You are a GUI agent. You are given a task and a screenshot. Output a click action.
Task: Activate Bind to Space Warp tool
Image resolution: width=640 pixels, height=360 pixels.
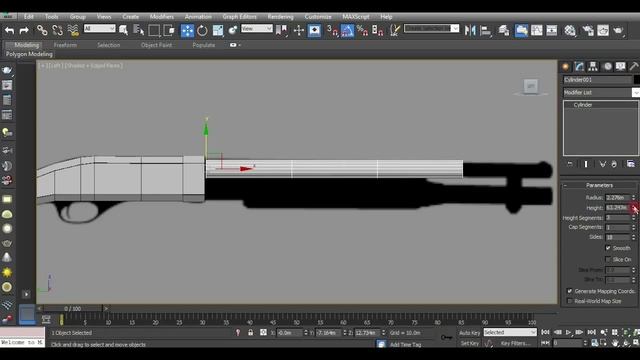coord(73,30)
